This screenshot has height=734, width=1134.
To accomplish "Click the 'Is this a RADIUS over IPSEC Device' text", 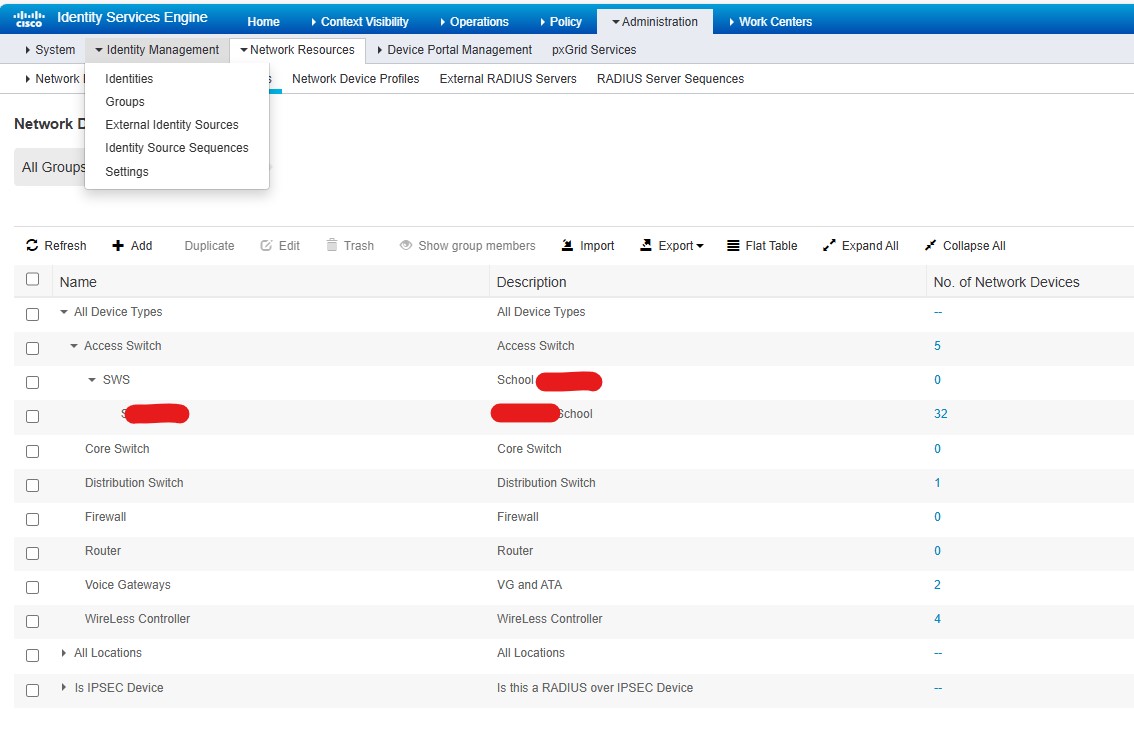I will click(x=594, y=687).
